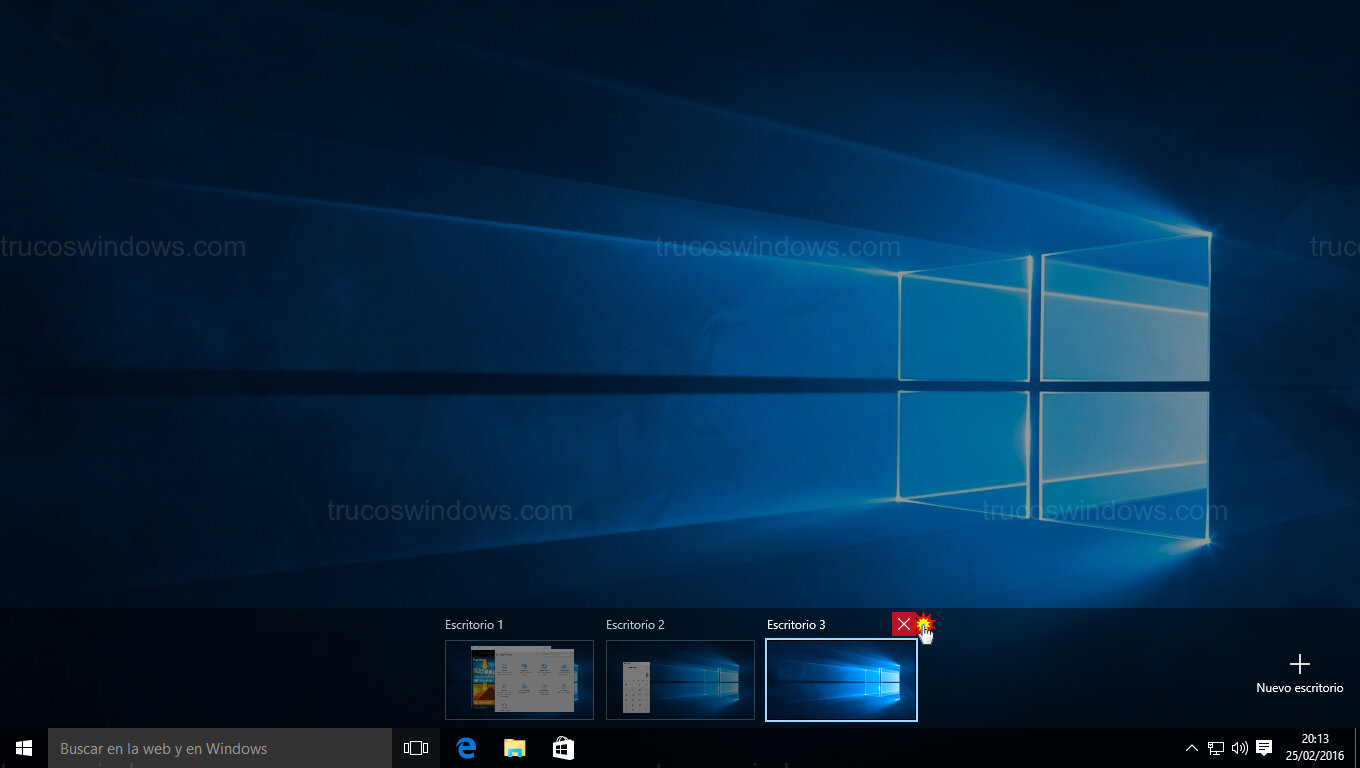This screenshot has width=1360, height=768.
Task: Launch Microsoft Edge from the taskbar
Action: pyautogui.click(x=466, y=748)
